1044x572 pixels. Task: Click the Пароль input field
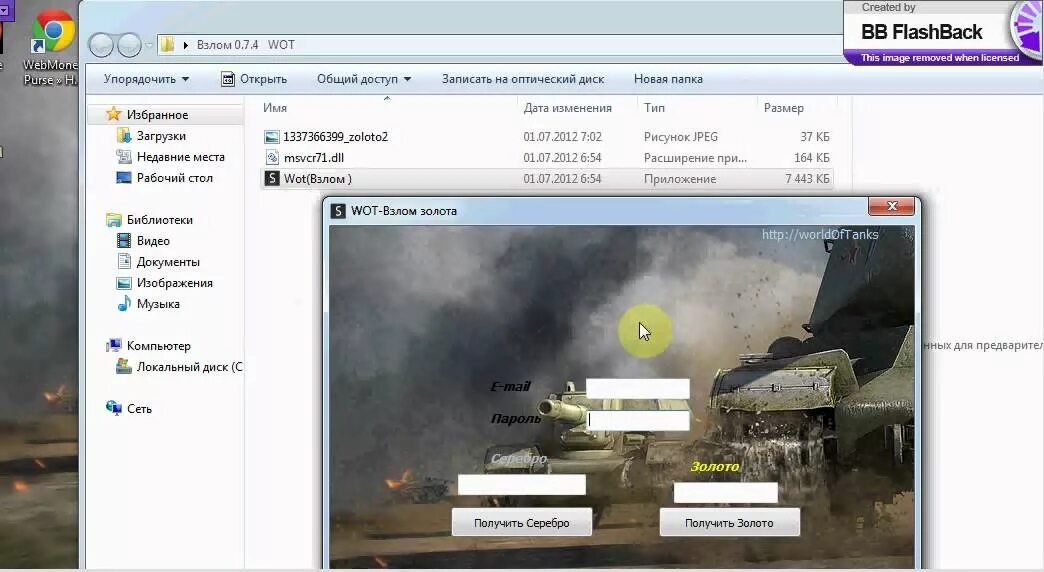tap(638, 420)
